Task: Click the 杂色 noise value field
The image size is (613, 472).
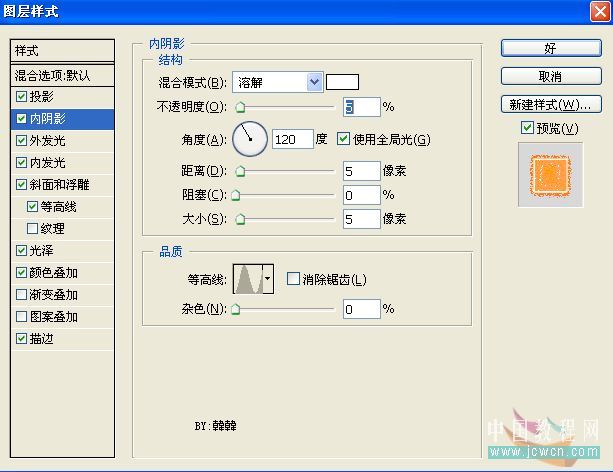Action: point(362,309)
